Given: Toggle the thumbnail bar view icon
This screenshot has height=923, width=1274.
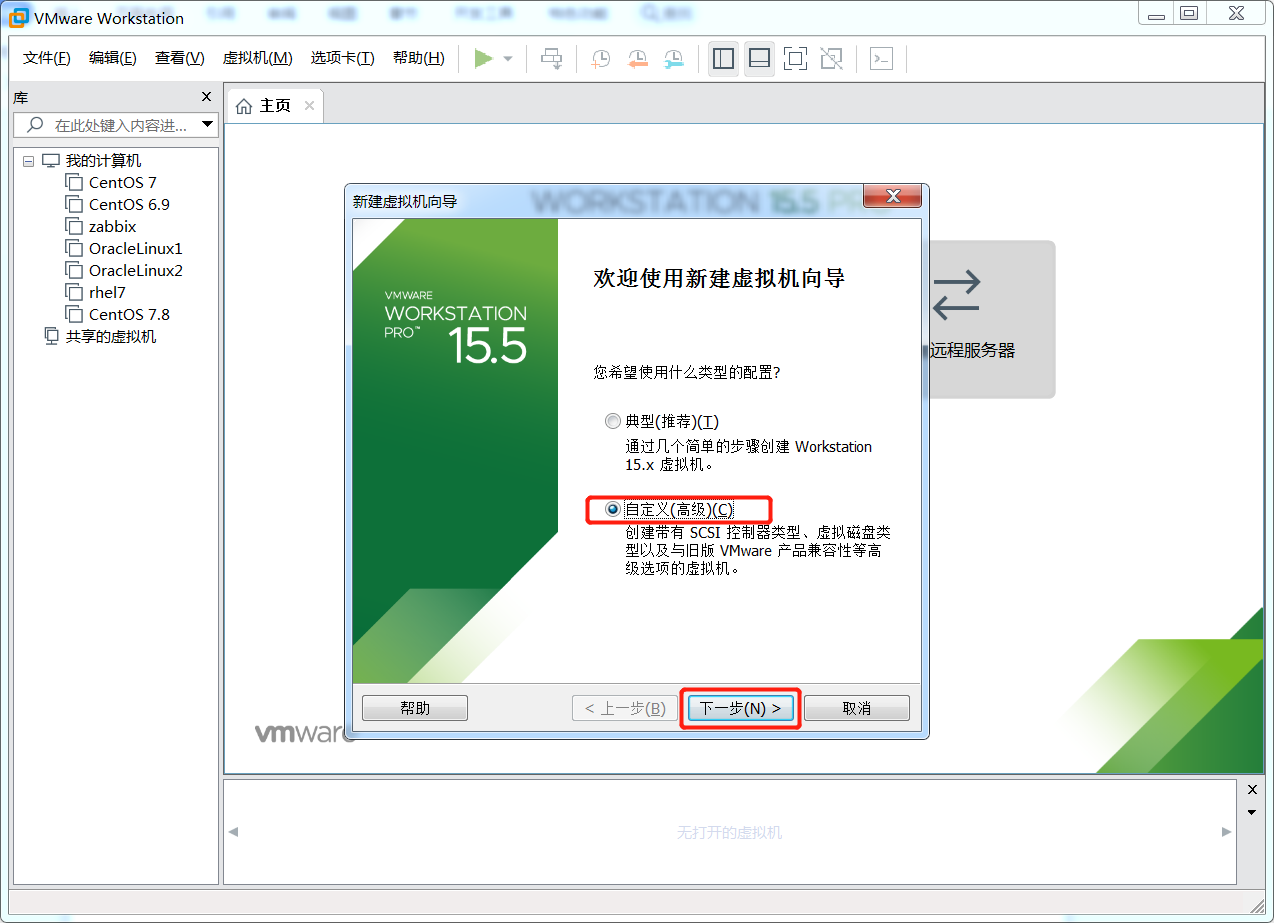Looking at the screenshot, I should pos(759,59).
